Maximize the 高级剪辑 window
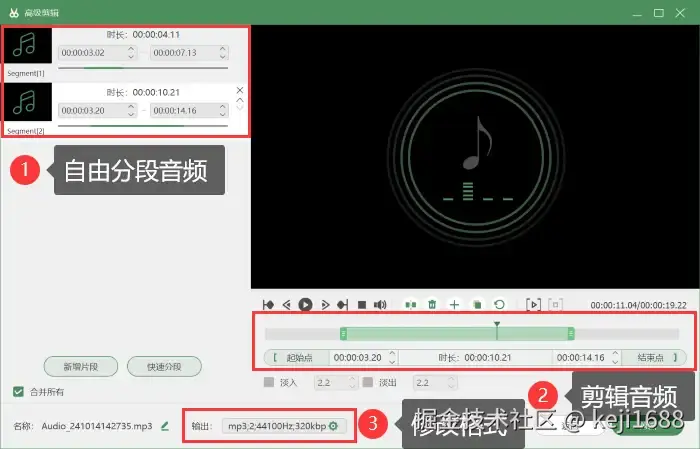 (x=658, y=13)
